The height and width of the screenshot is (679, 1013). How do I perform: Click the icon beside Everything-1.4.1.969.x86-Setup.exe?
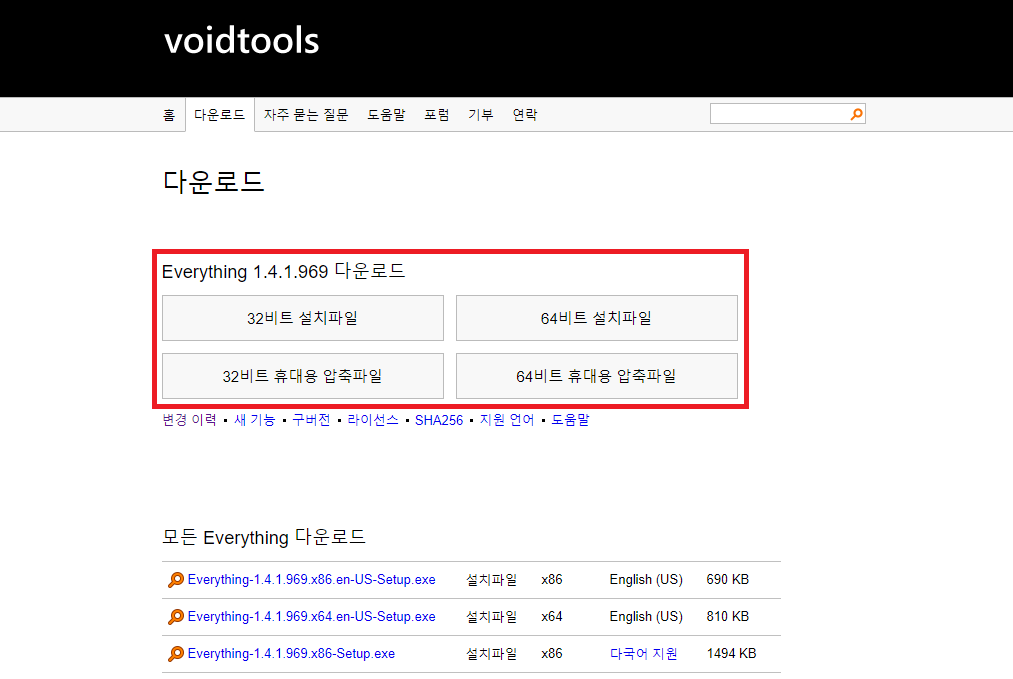tap(175, 654)
